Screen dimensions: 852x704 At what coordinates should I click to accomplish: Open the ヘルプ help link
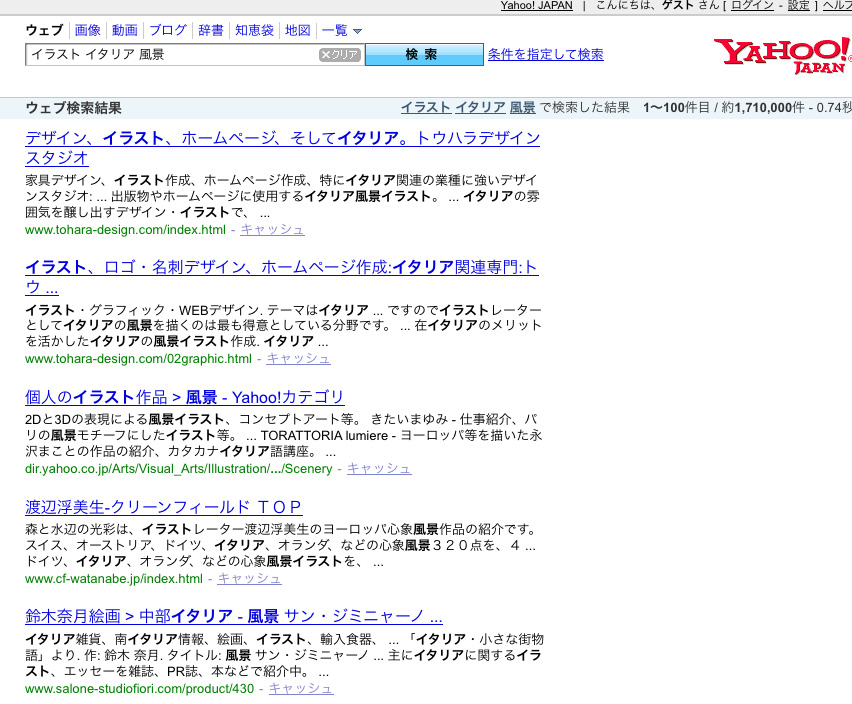click(x=837, y=5)
